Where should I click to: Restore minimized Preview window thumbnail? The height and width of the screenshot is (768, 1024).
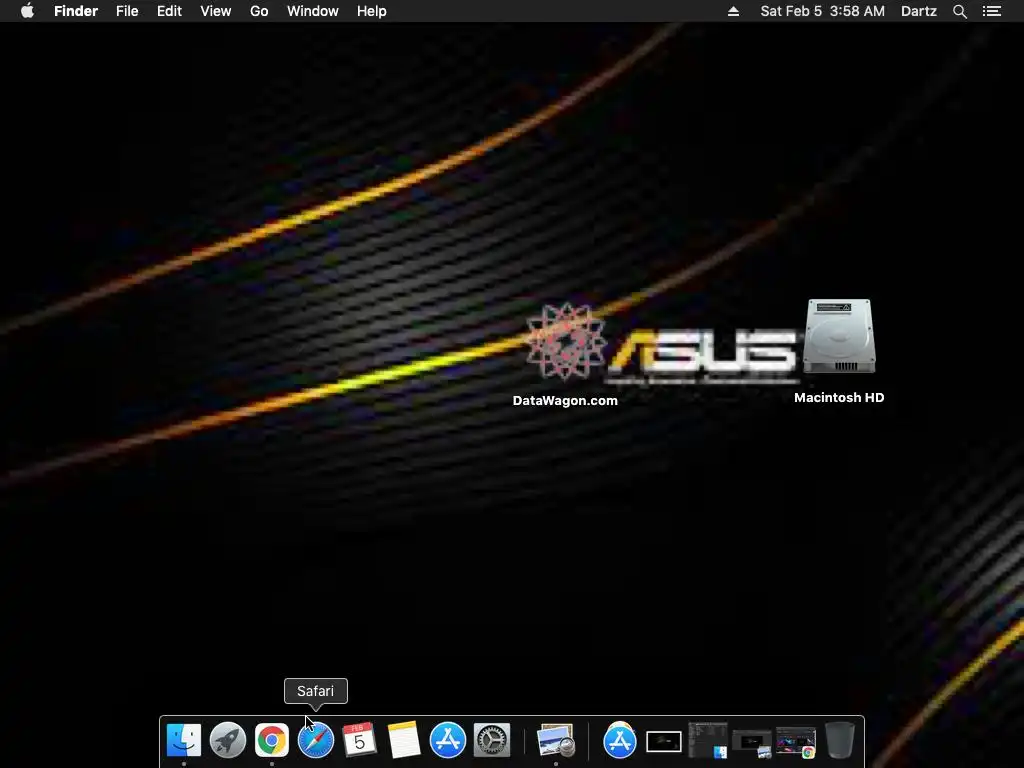(752, 743)
